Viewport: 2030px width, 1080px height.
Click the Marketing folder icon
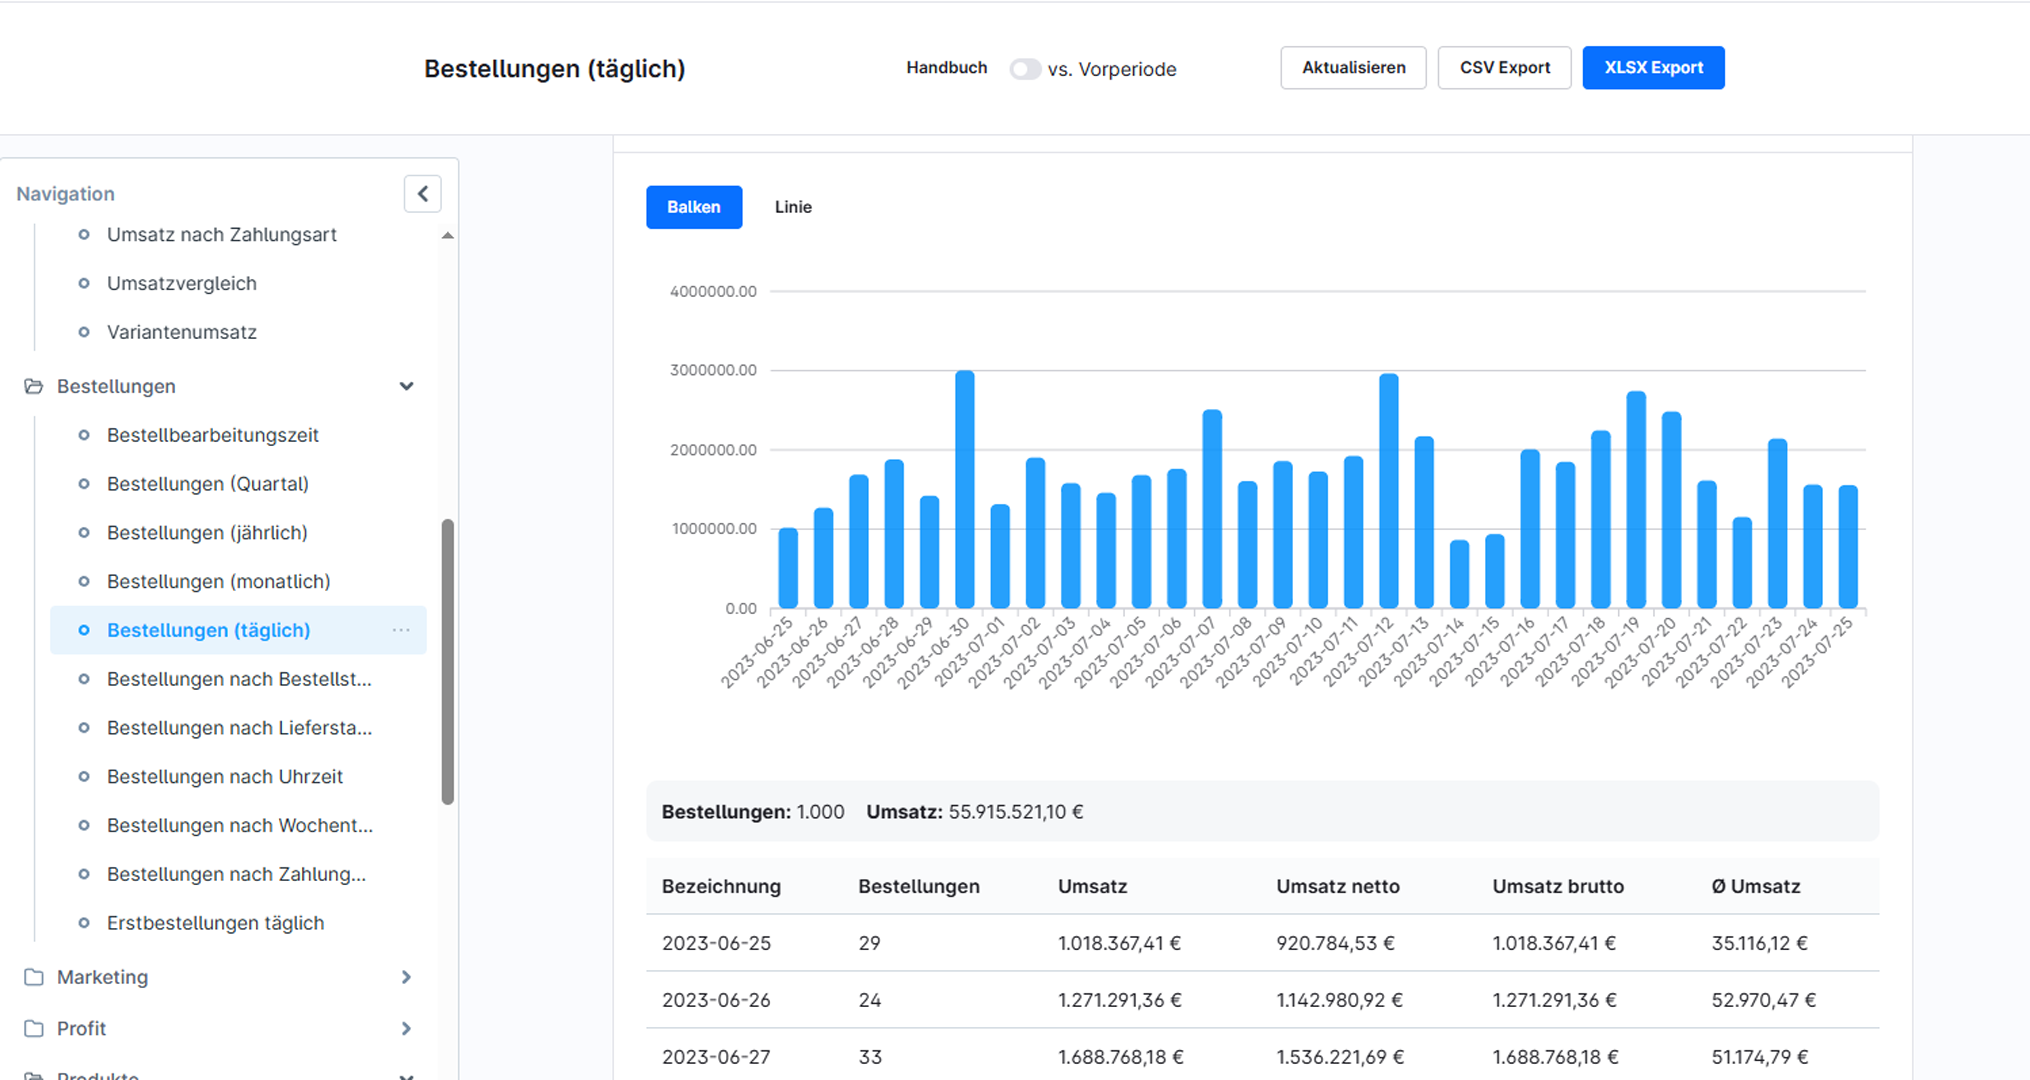34,977
